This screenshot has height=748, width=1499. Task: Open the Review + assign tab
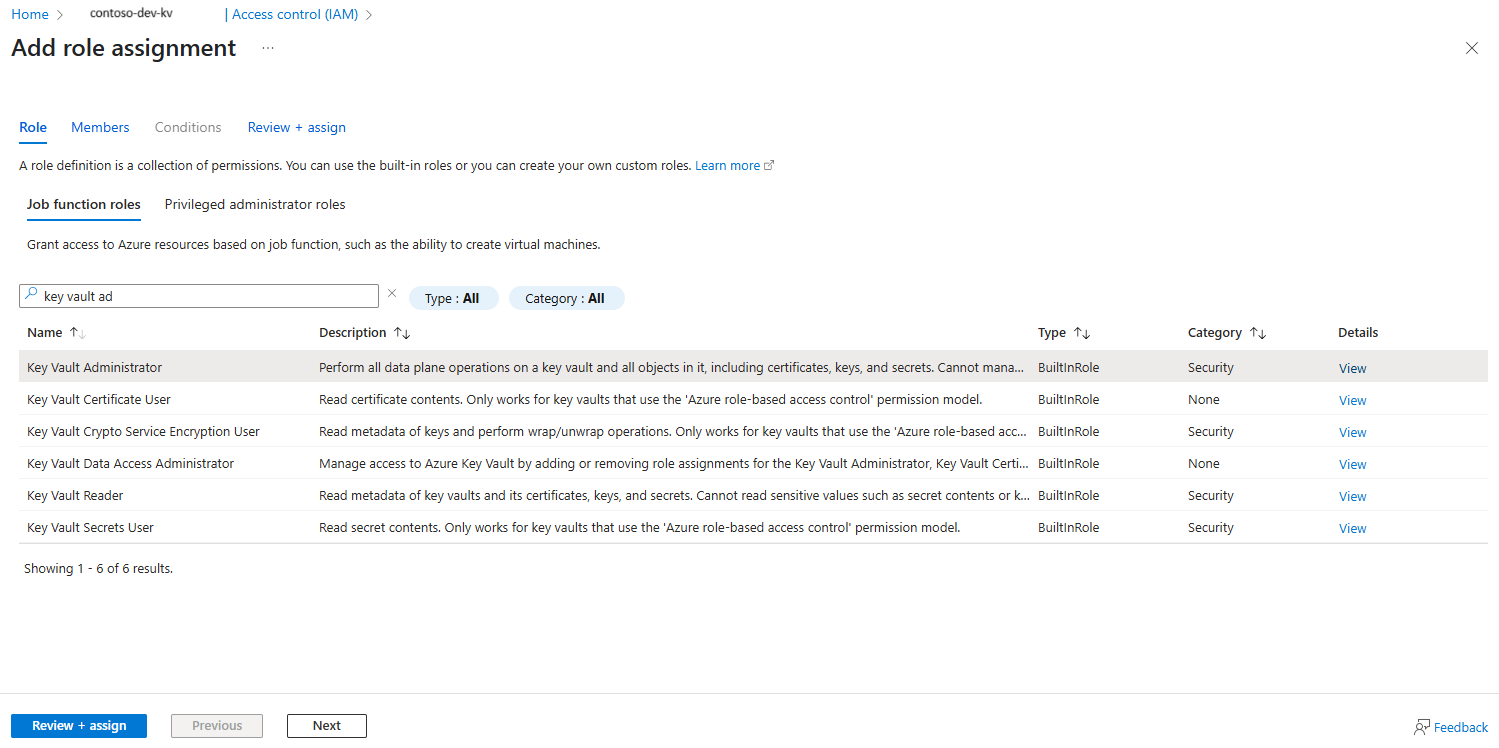[297, 127]
